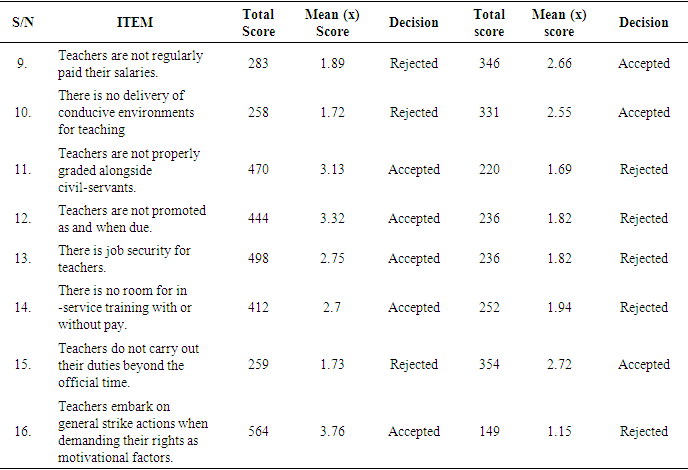The width and height of the screenshot is (688, 470).
Task: Click the total score value 498
Action: [x=259, y=258]
